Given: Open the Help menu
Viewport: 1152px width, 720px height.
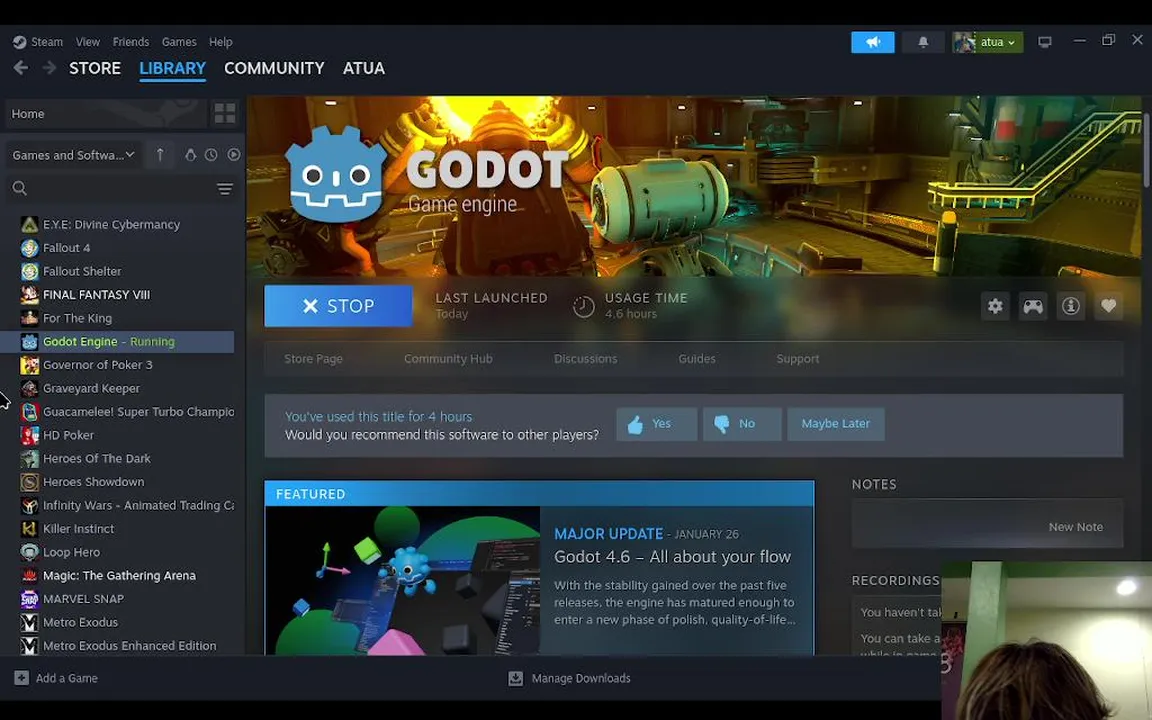Looking at the screenshot, I should (x=220, y=42).
